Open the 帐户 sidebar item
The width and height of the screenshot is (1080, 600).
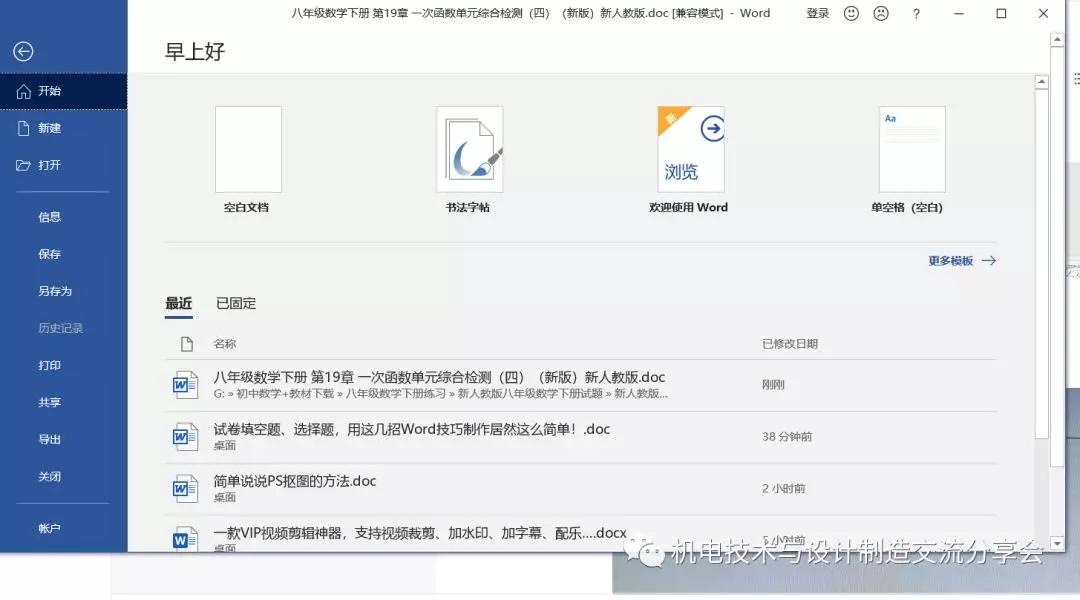[50, 527]
